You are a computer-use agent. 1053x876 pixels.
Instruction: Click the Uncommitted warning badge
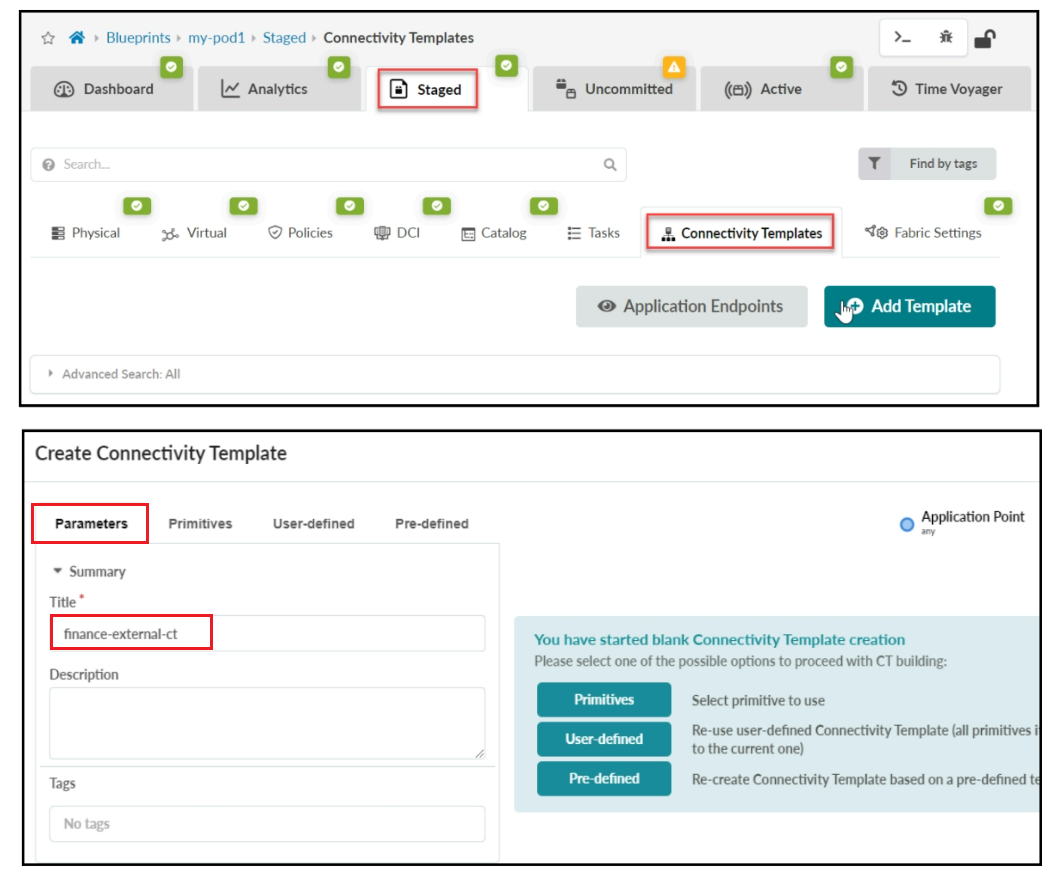[674, 66]
